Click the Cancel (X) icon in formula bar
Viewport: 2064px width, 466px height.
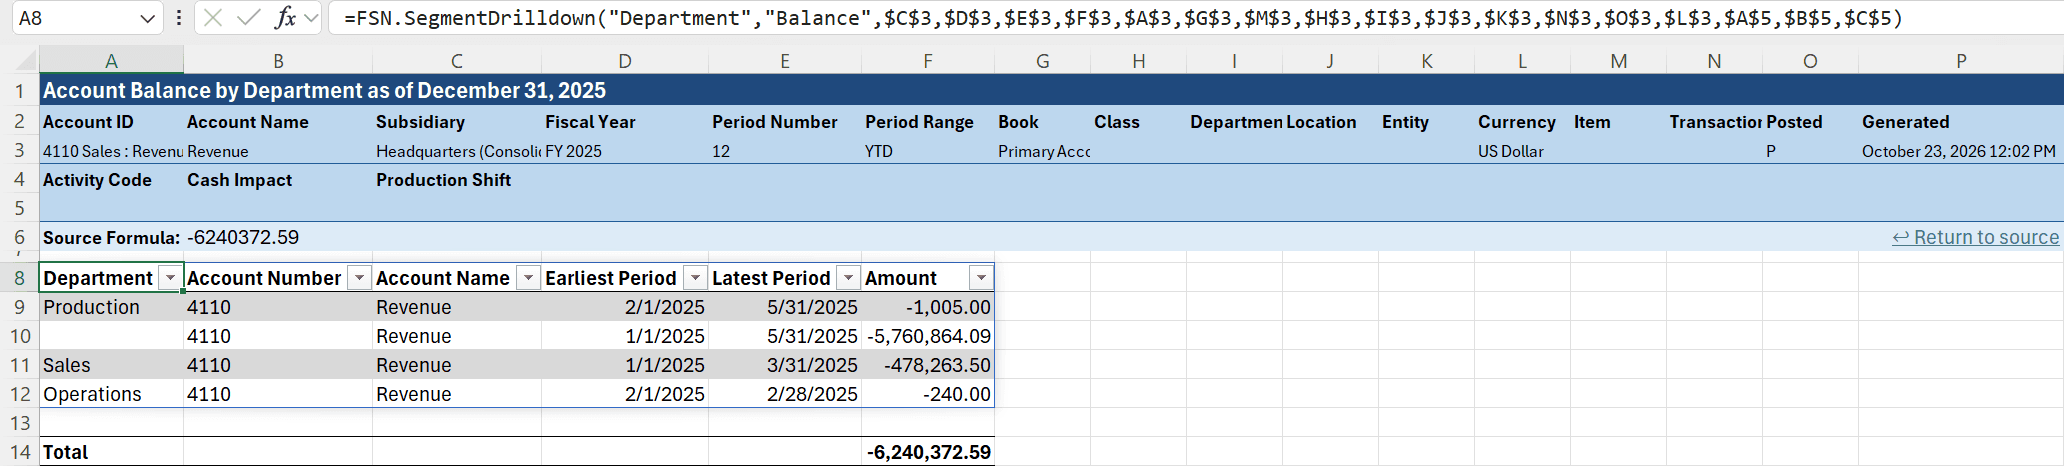coord(212,18)
